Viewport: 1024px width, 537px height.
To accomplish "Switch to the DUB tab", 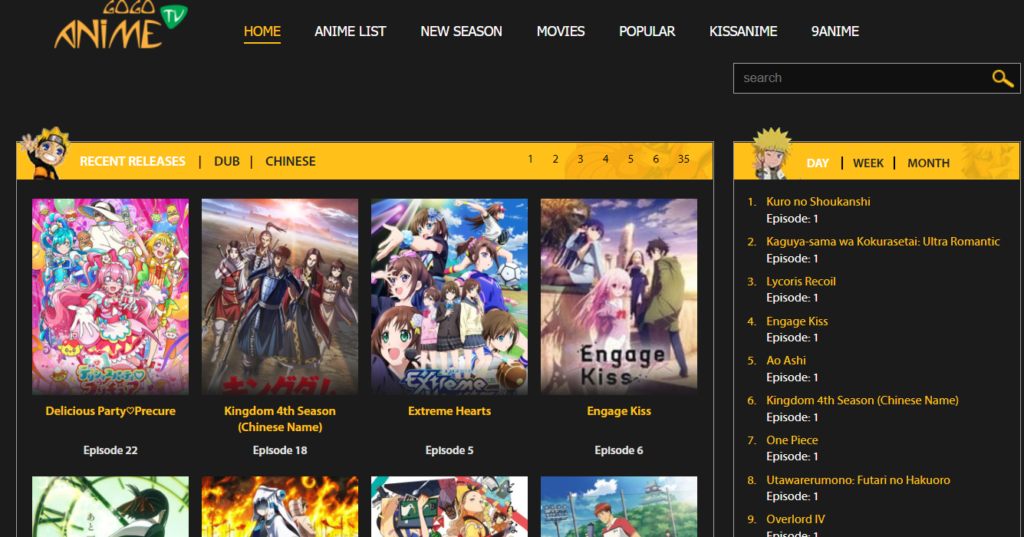I will click(227, 161).
